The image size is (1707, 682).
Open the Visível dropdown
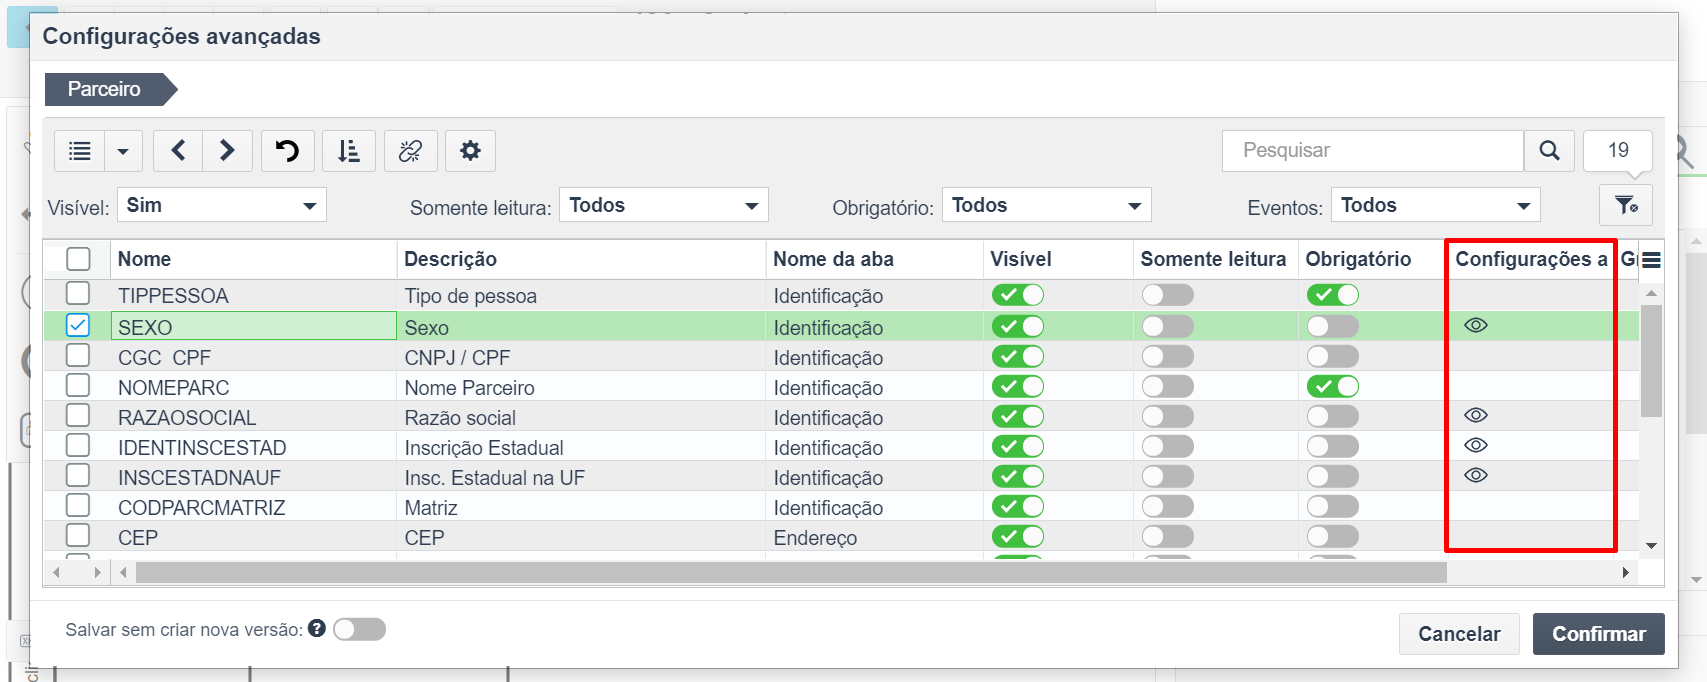[x=222, y=205]
